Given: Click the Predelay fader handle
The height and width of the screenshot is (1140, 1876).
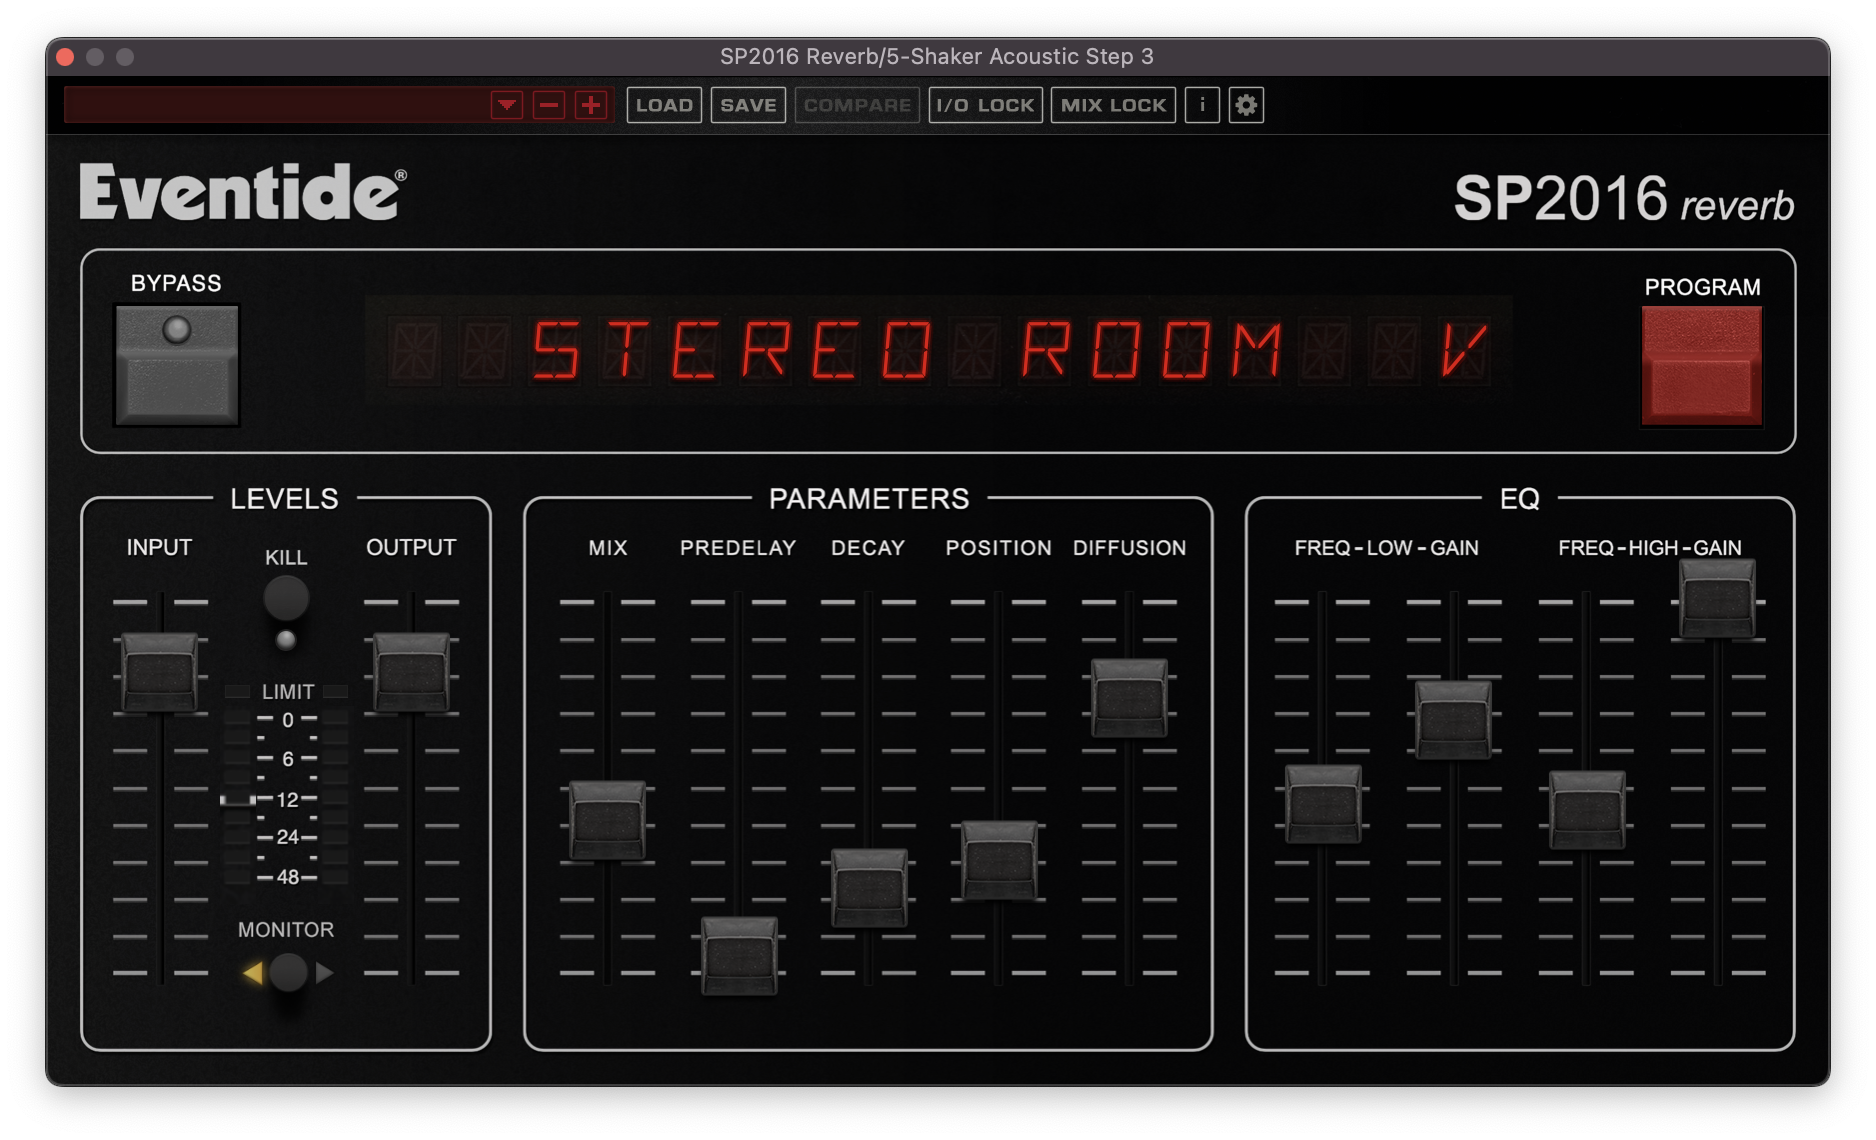Looking at the screenshot, I should [x=739, y=955].
